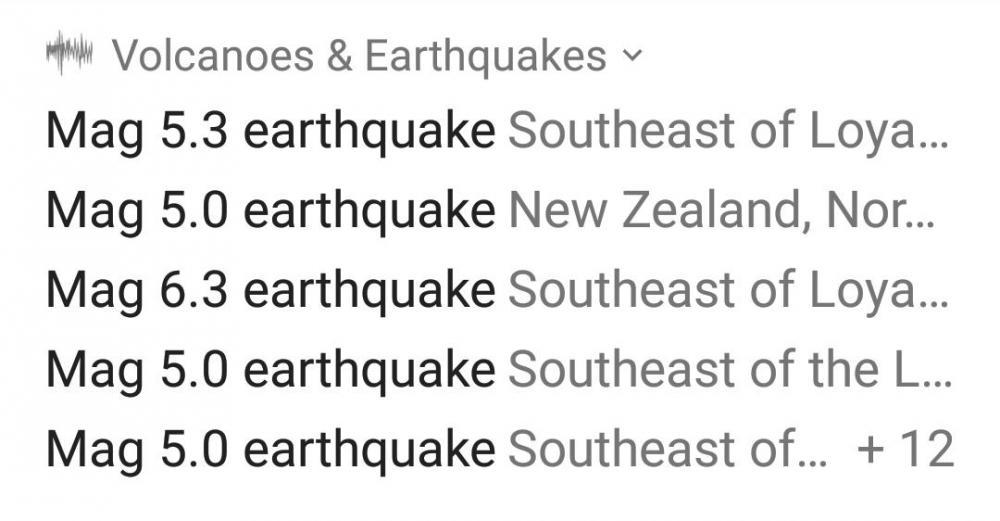Open the Mag 6.3 earthquake alert title
The height and width of the screenshot is (521, 1000).
270,290
